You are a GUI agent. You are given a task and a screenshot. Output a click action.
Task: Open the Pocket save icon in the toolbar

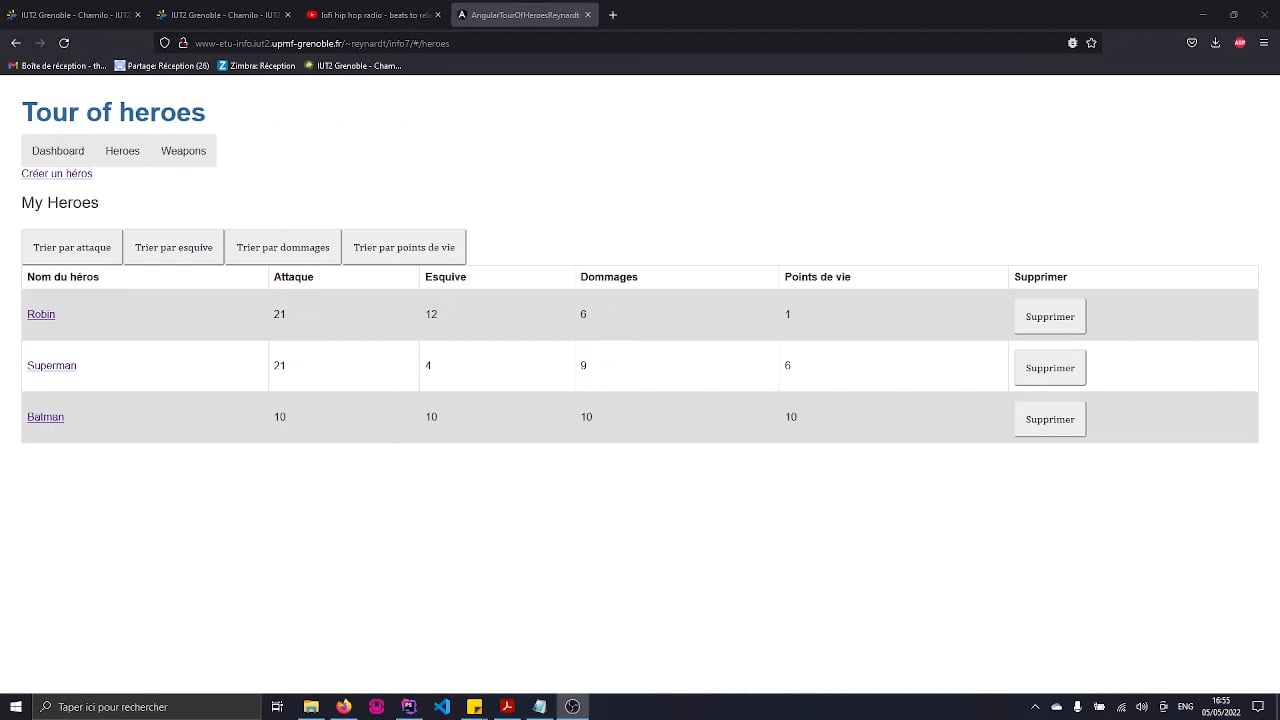coord(1192,43)
